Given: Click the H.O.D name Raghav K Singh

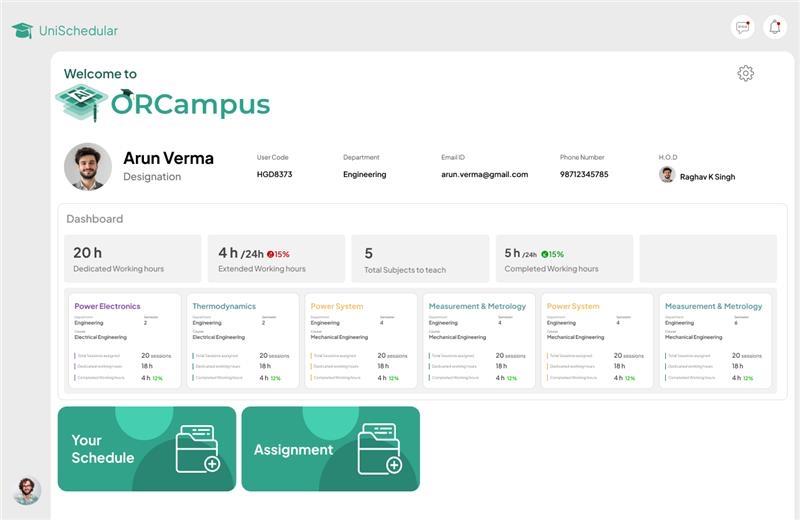Looking at the screenshot, I should pos(708,177).
